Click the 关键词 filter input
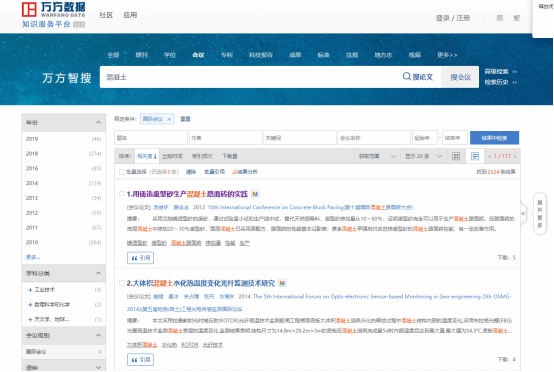 tap(300, 138)
